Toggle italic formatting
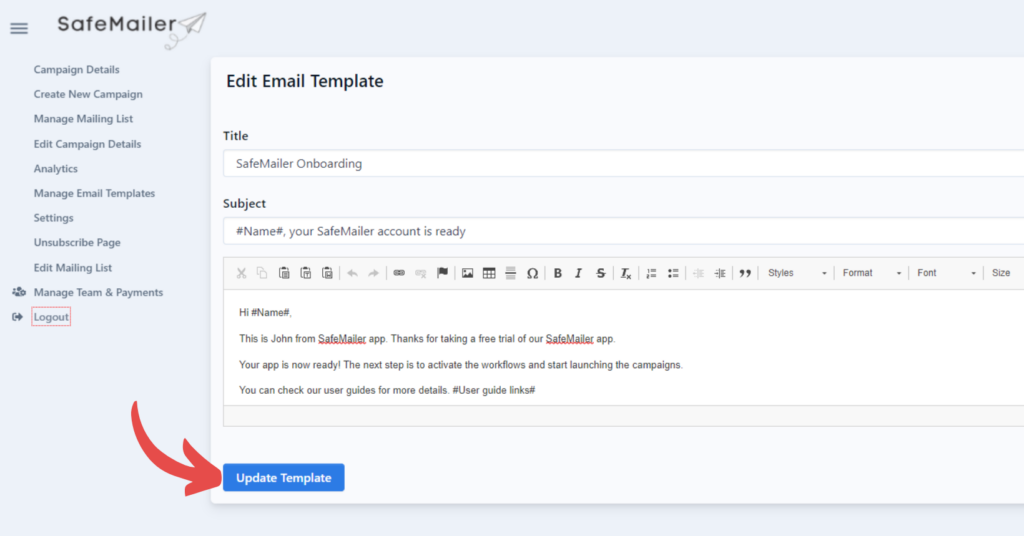1024x536 pixels. click(579, 273)
